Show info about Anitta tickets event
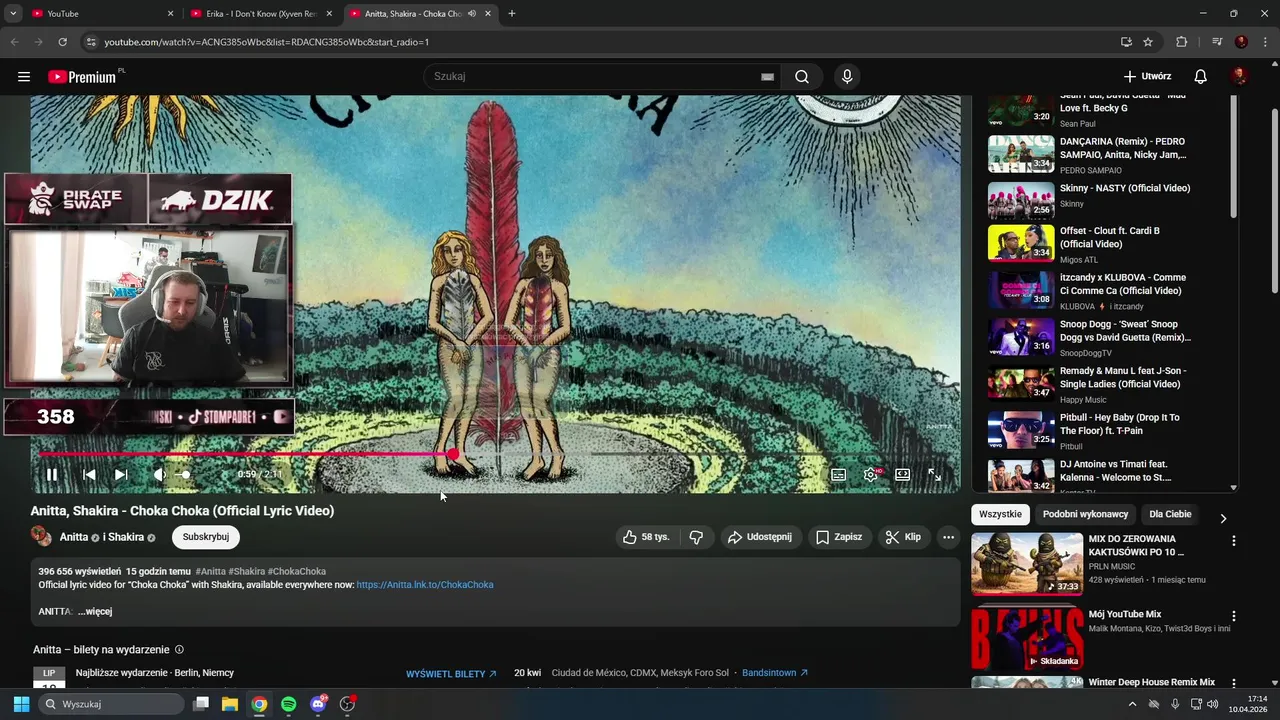This screenshot has width=1280, height=720. tap(179, 650)
